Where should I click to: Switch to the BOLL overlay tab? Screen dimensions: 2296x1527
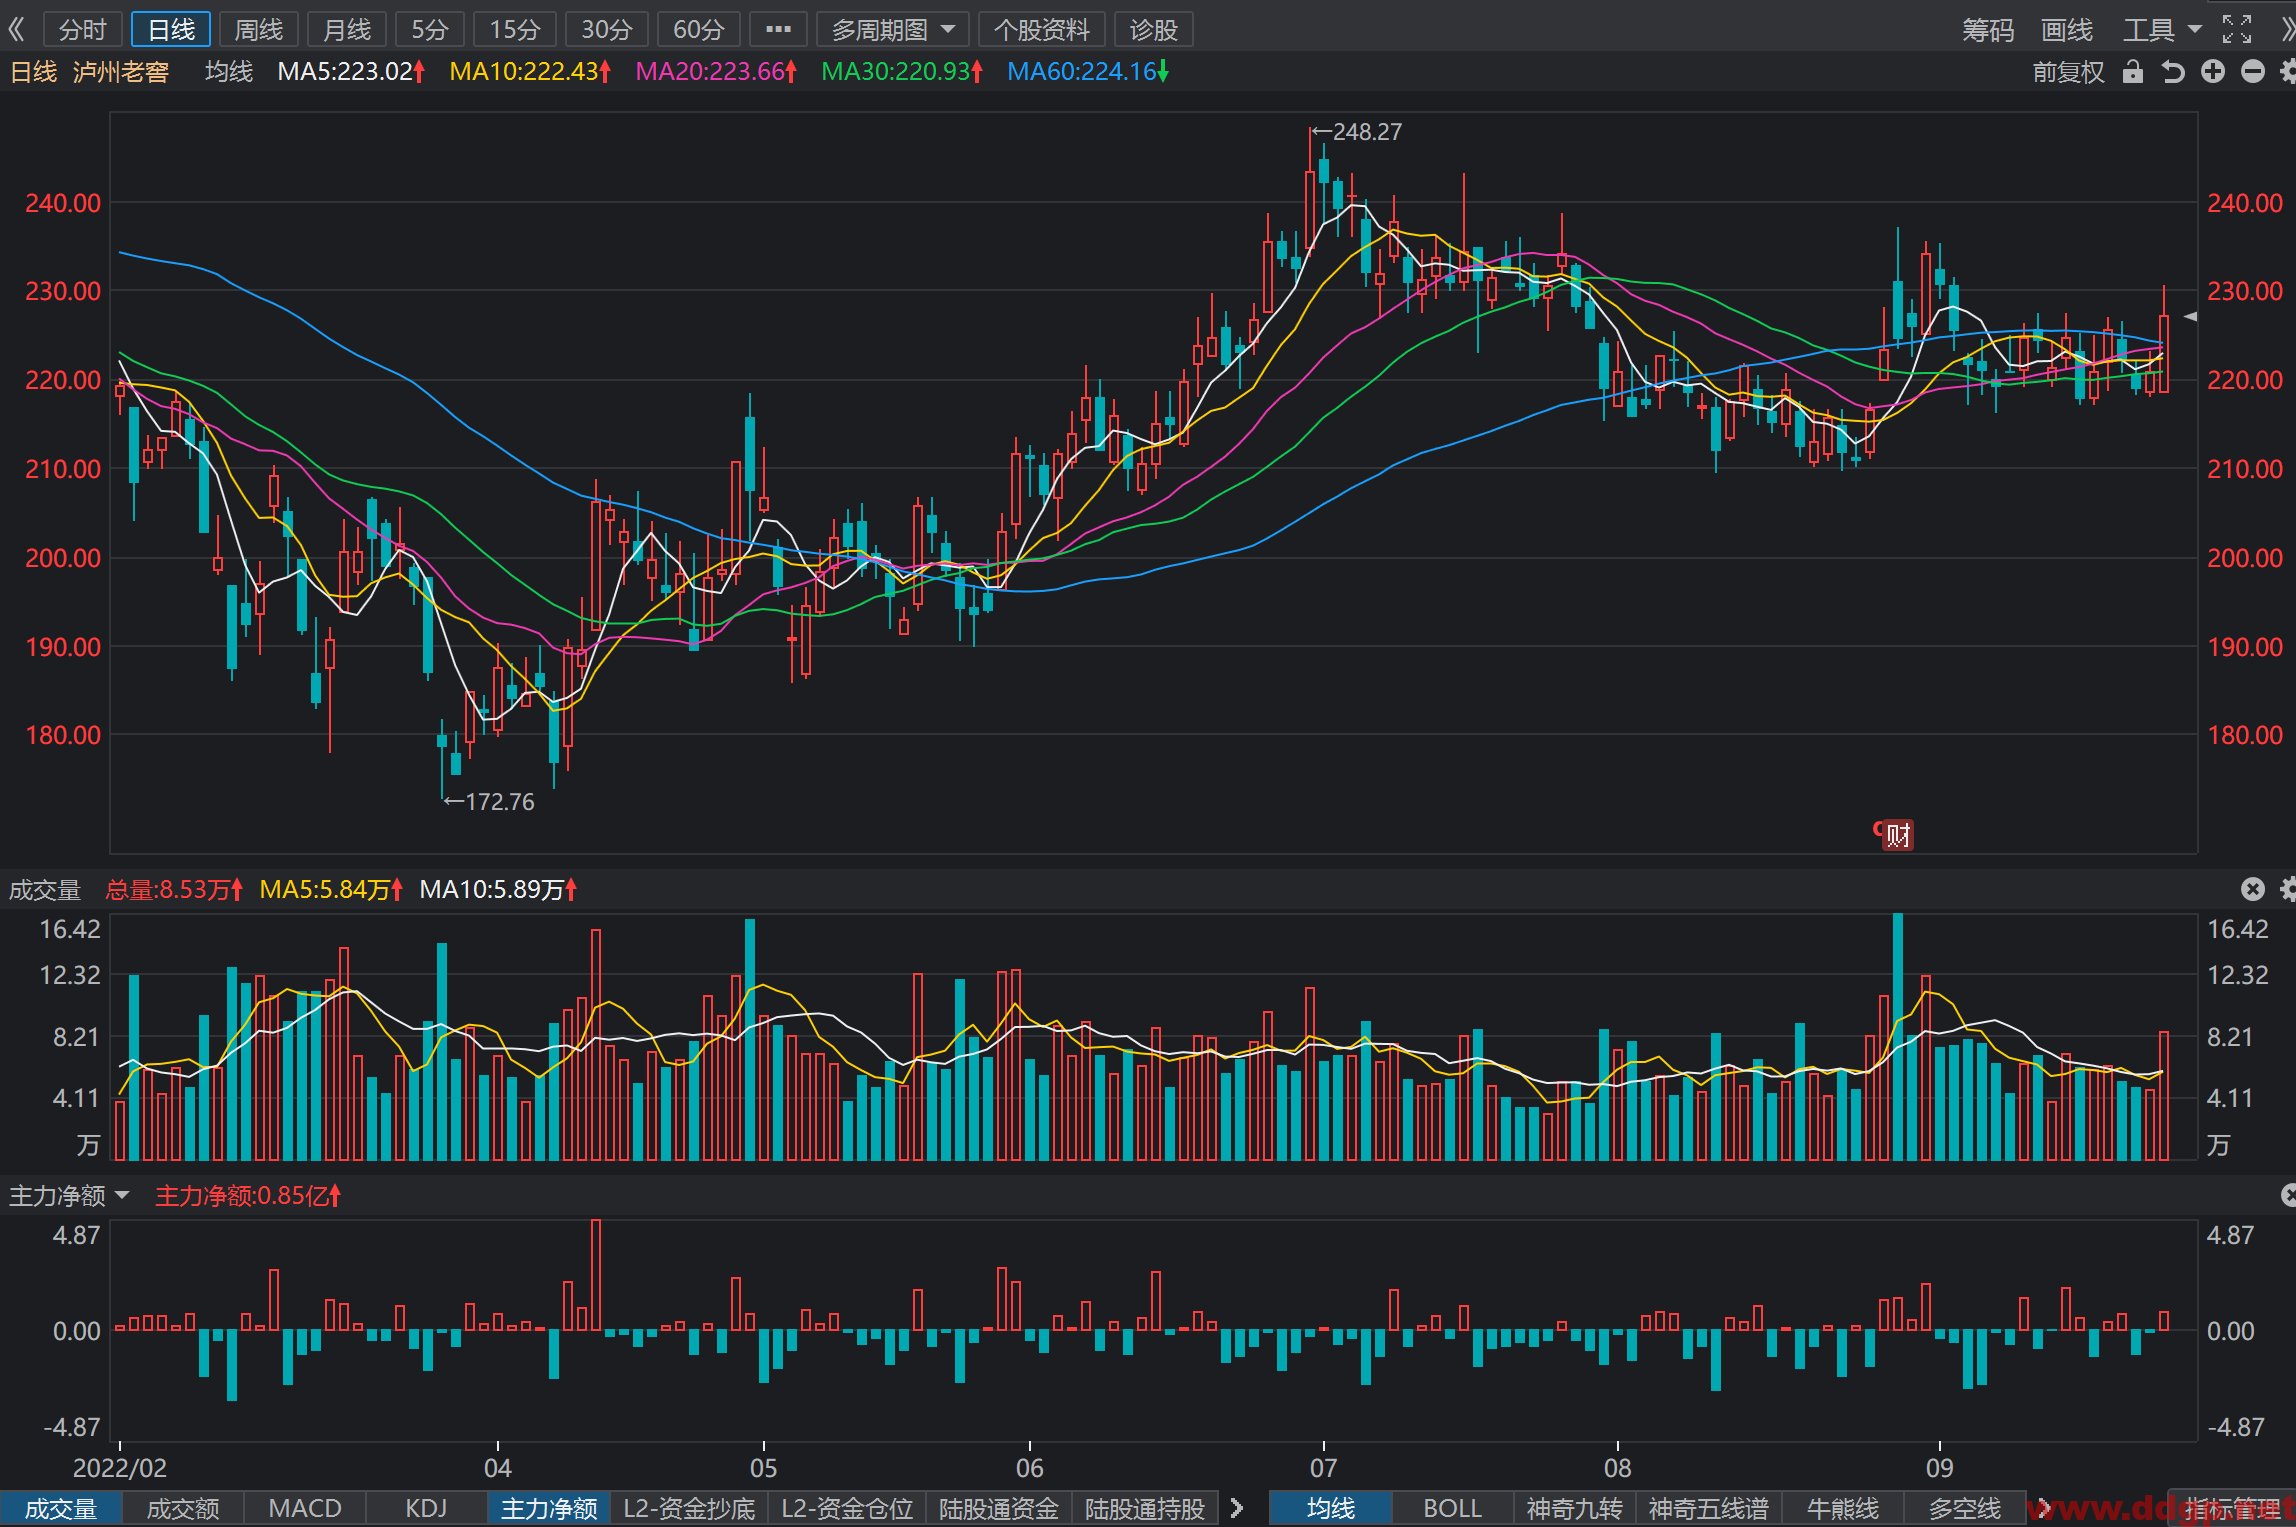pos(1452,1508)
